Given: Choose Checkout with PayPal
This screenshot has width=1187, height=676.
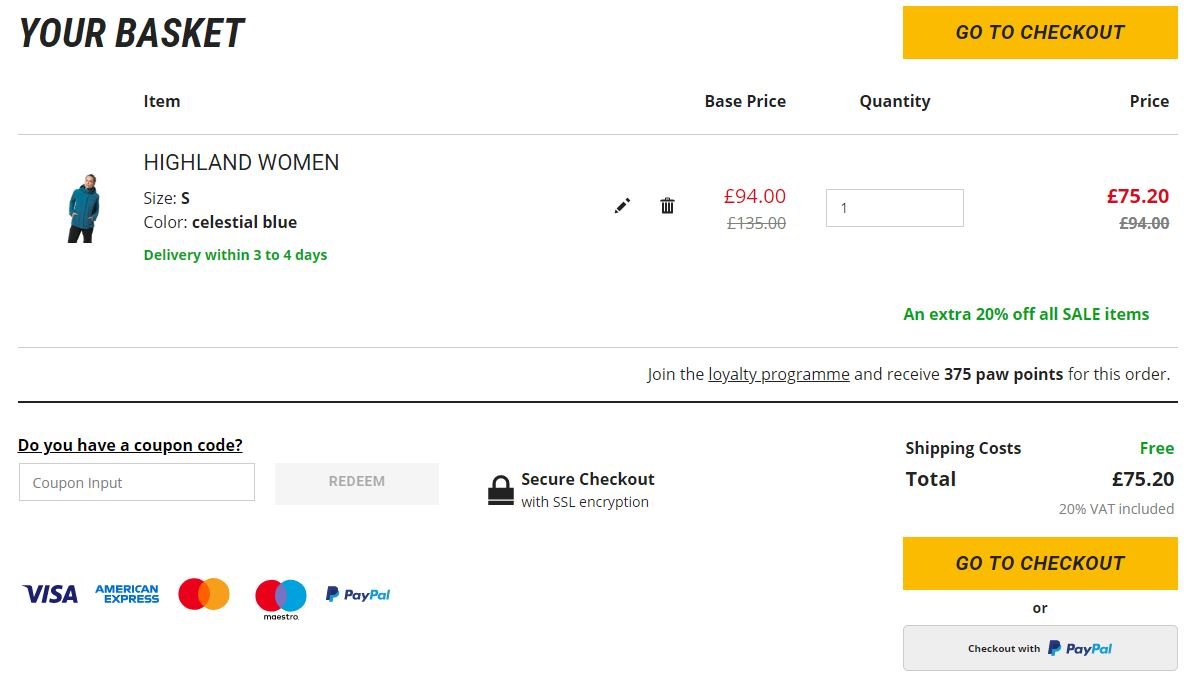Looking at the screenshot, I should [1039, 648].
